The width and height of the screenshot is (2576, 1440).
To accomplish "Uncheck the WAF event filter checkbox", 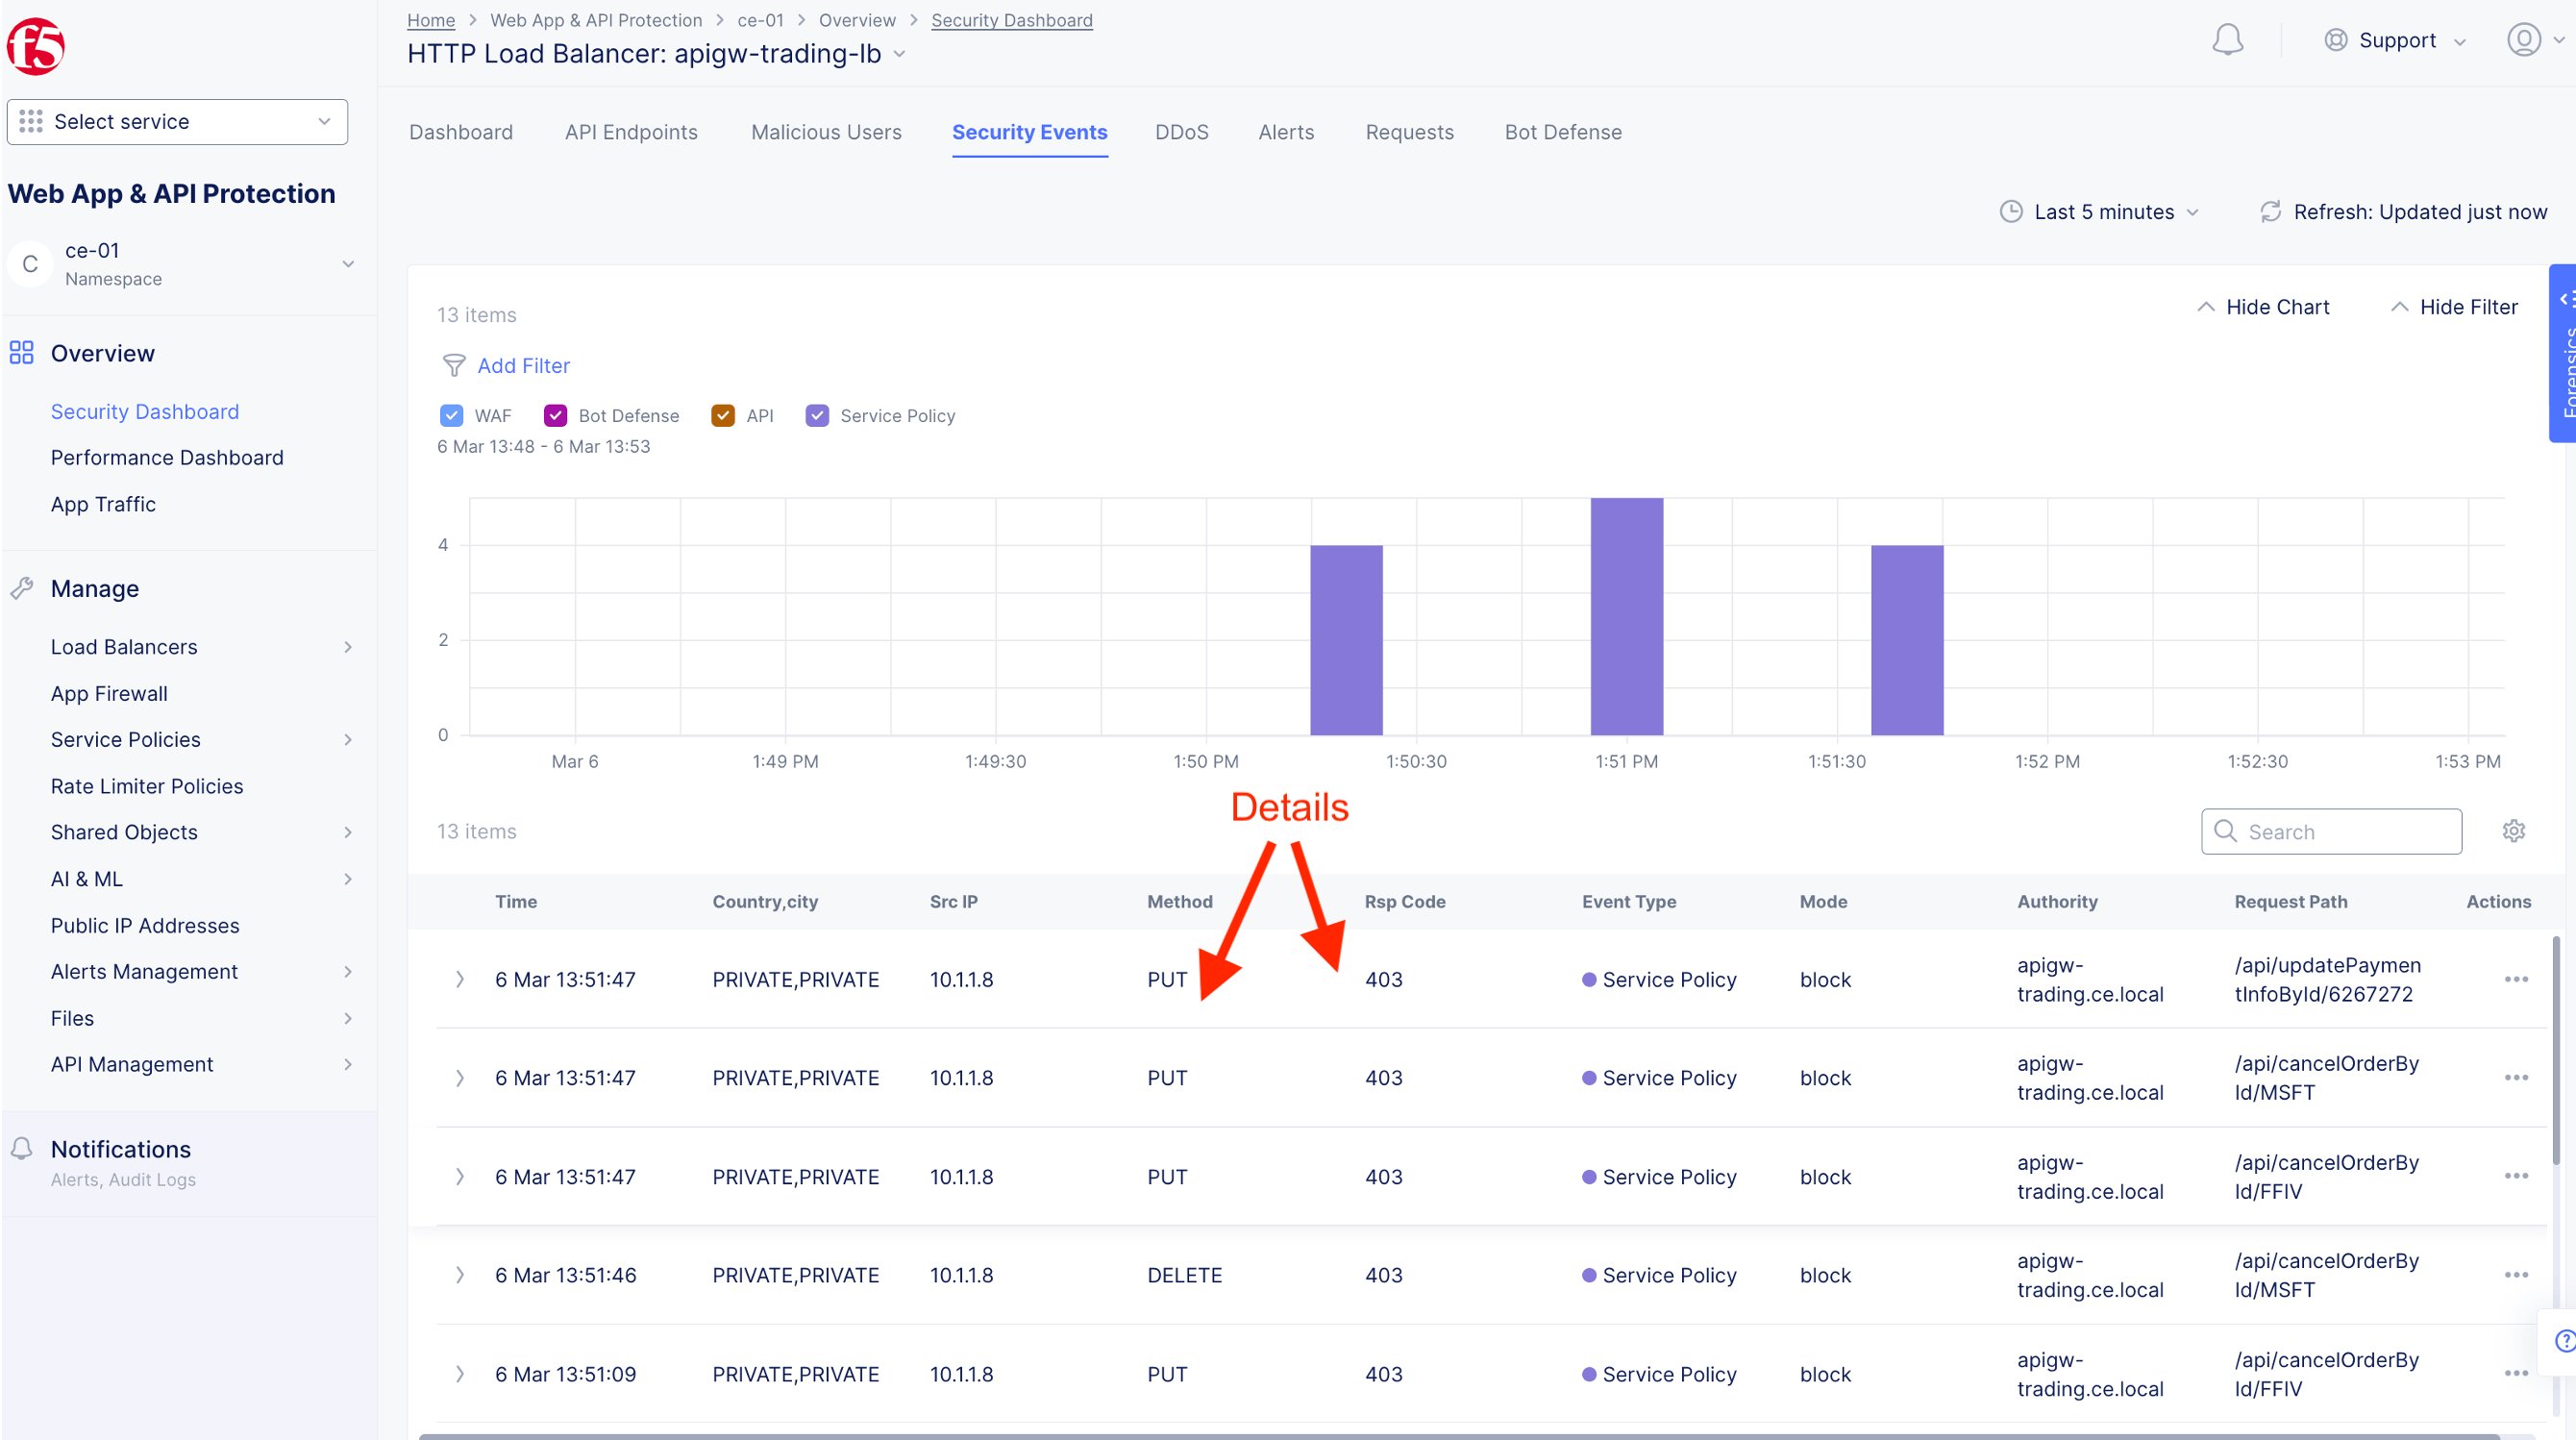I will click(x=451, y=416).
